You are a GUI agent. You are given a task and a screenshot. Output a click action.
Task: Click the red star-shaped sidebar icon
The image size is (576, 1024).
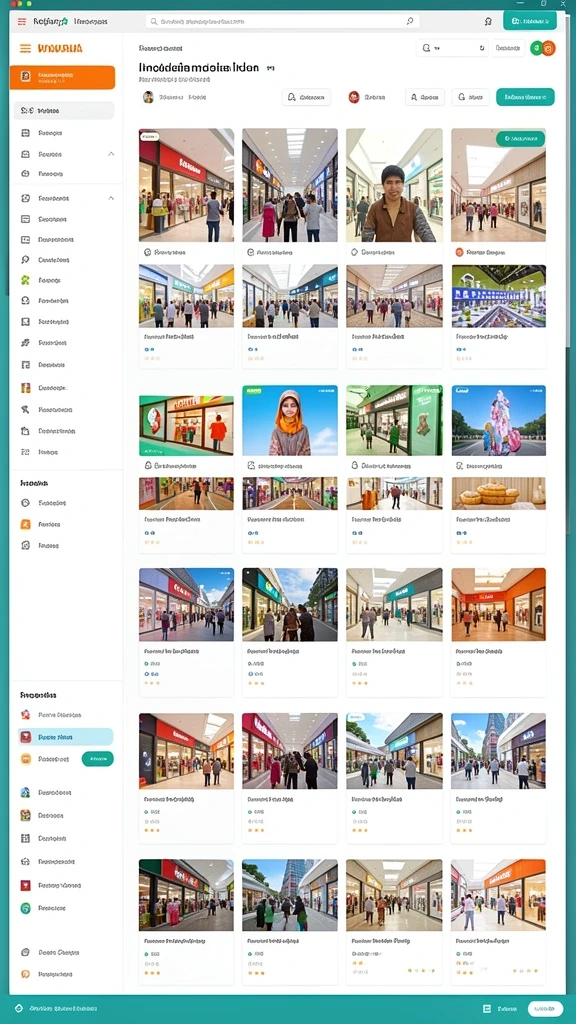tap(25, 714)
